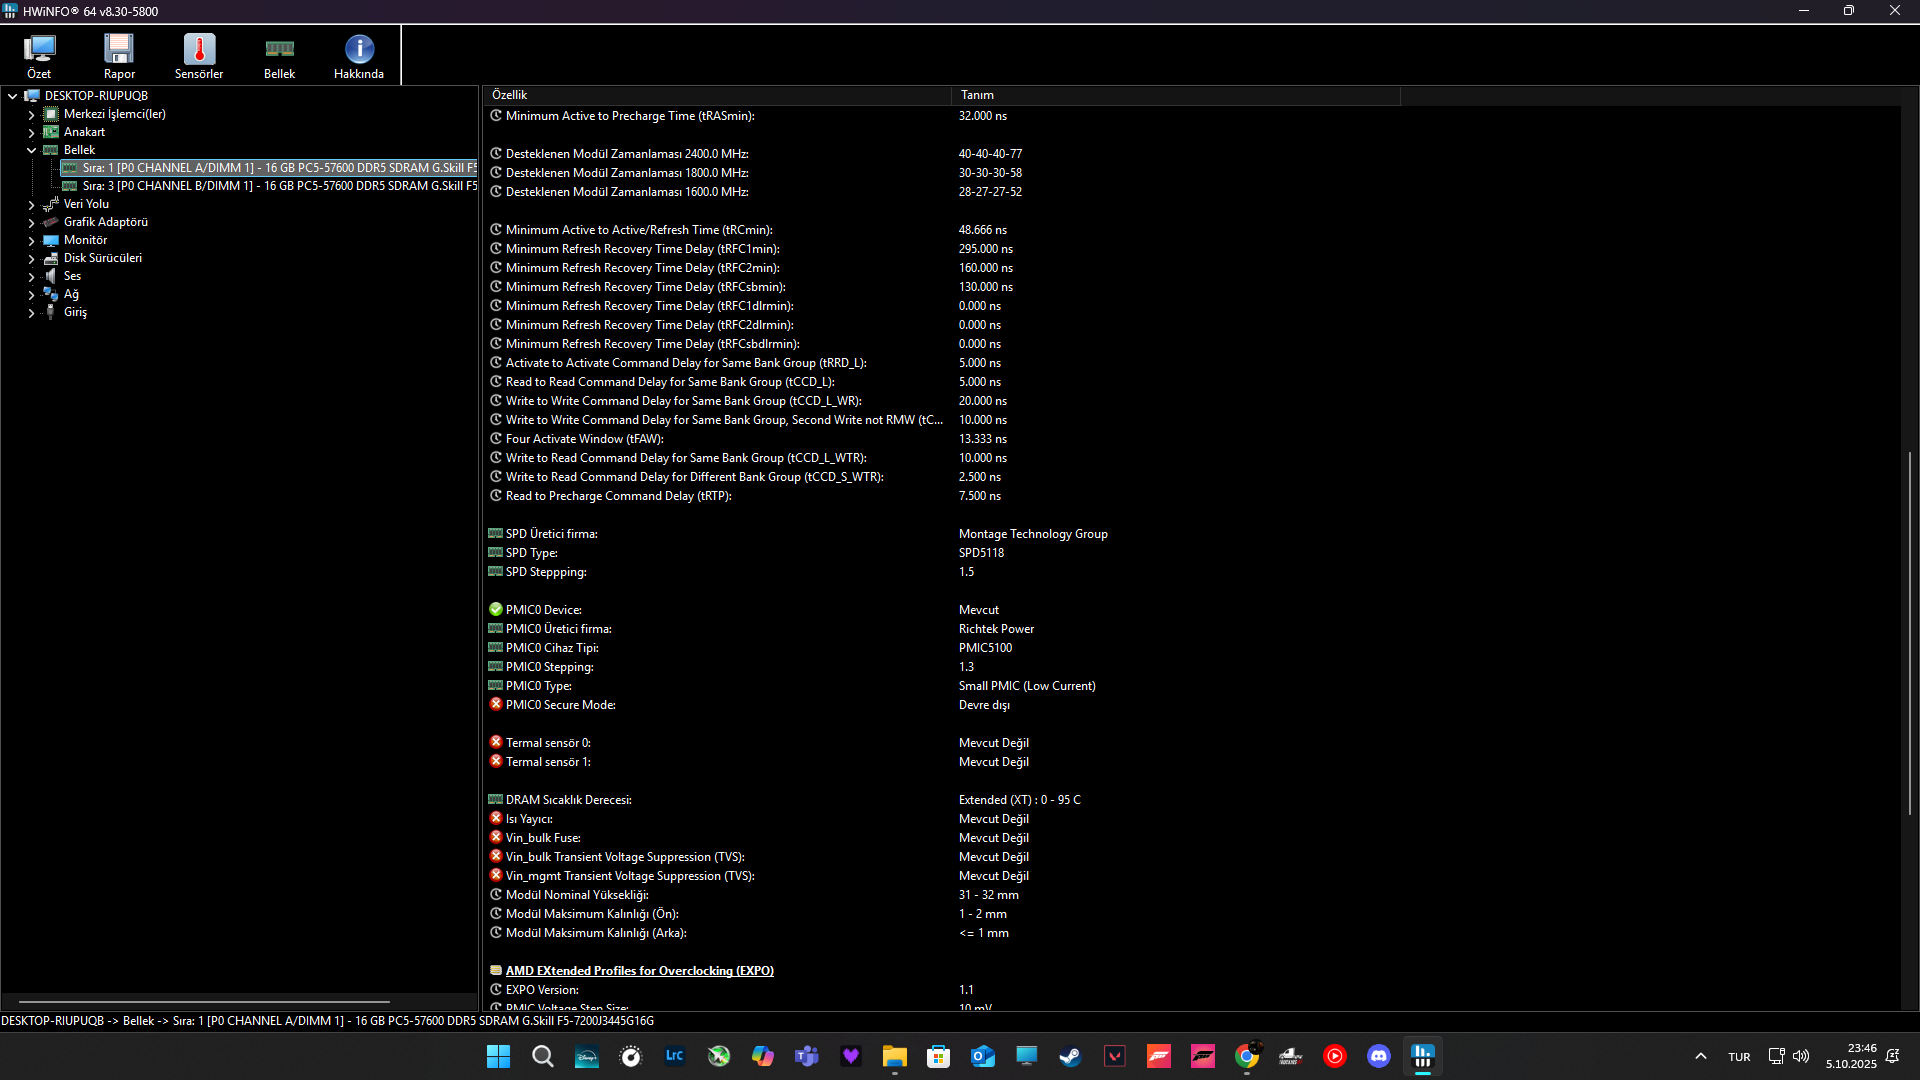The width and height of the screenshot is (1920, 1080).
Task: Select Sıra: 3 Channel B memory module
Action: [x=269, y=186]
